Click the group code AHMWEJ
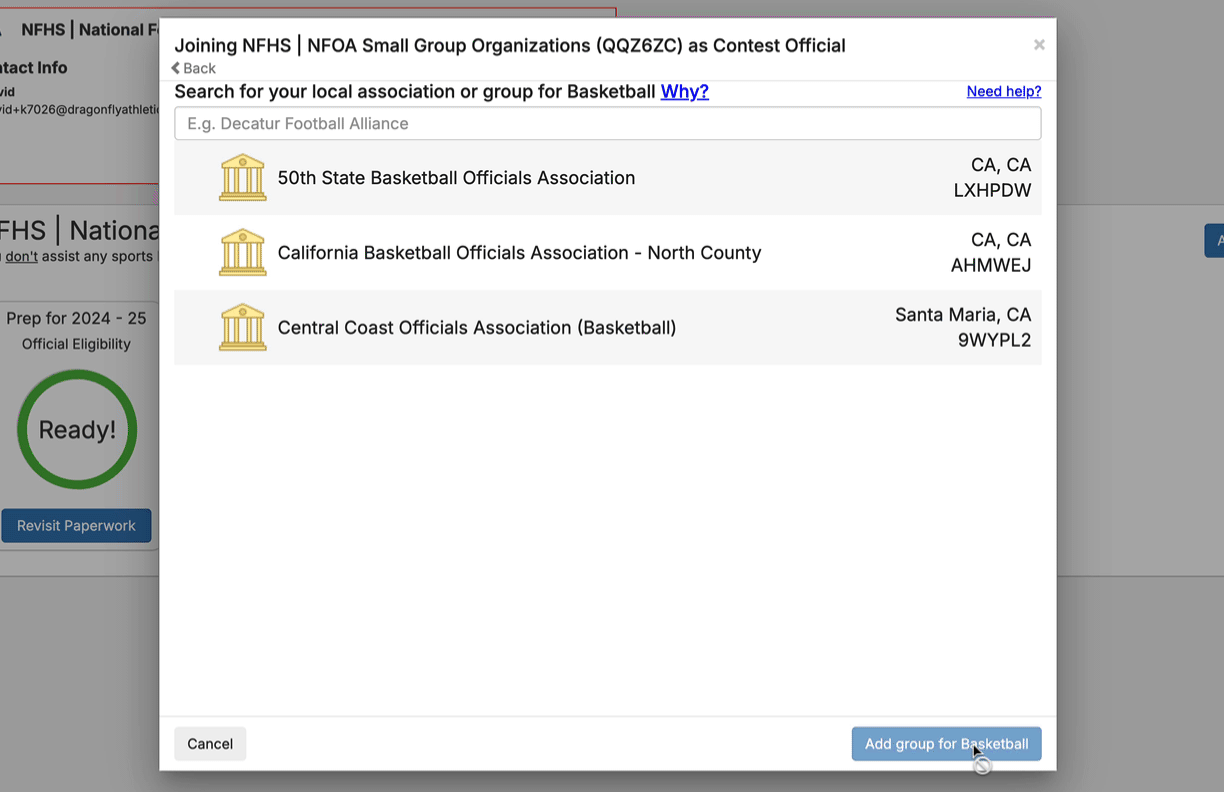 click(x=990, y=266)
